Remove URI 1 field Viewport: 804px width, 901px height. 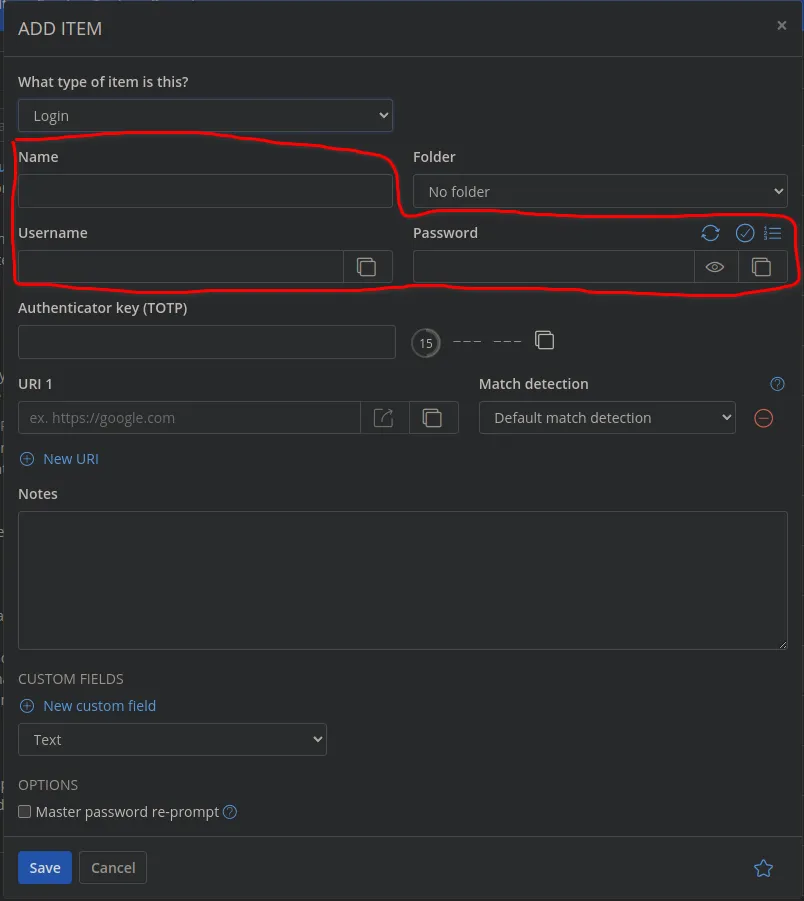point(763,418)
